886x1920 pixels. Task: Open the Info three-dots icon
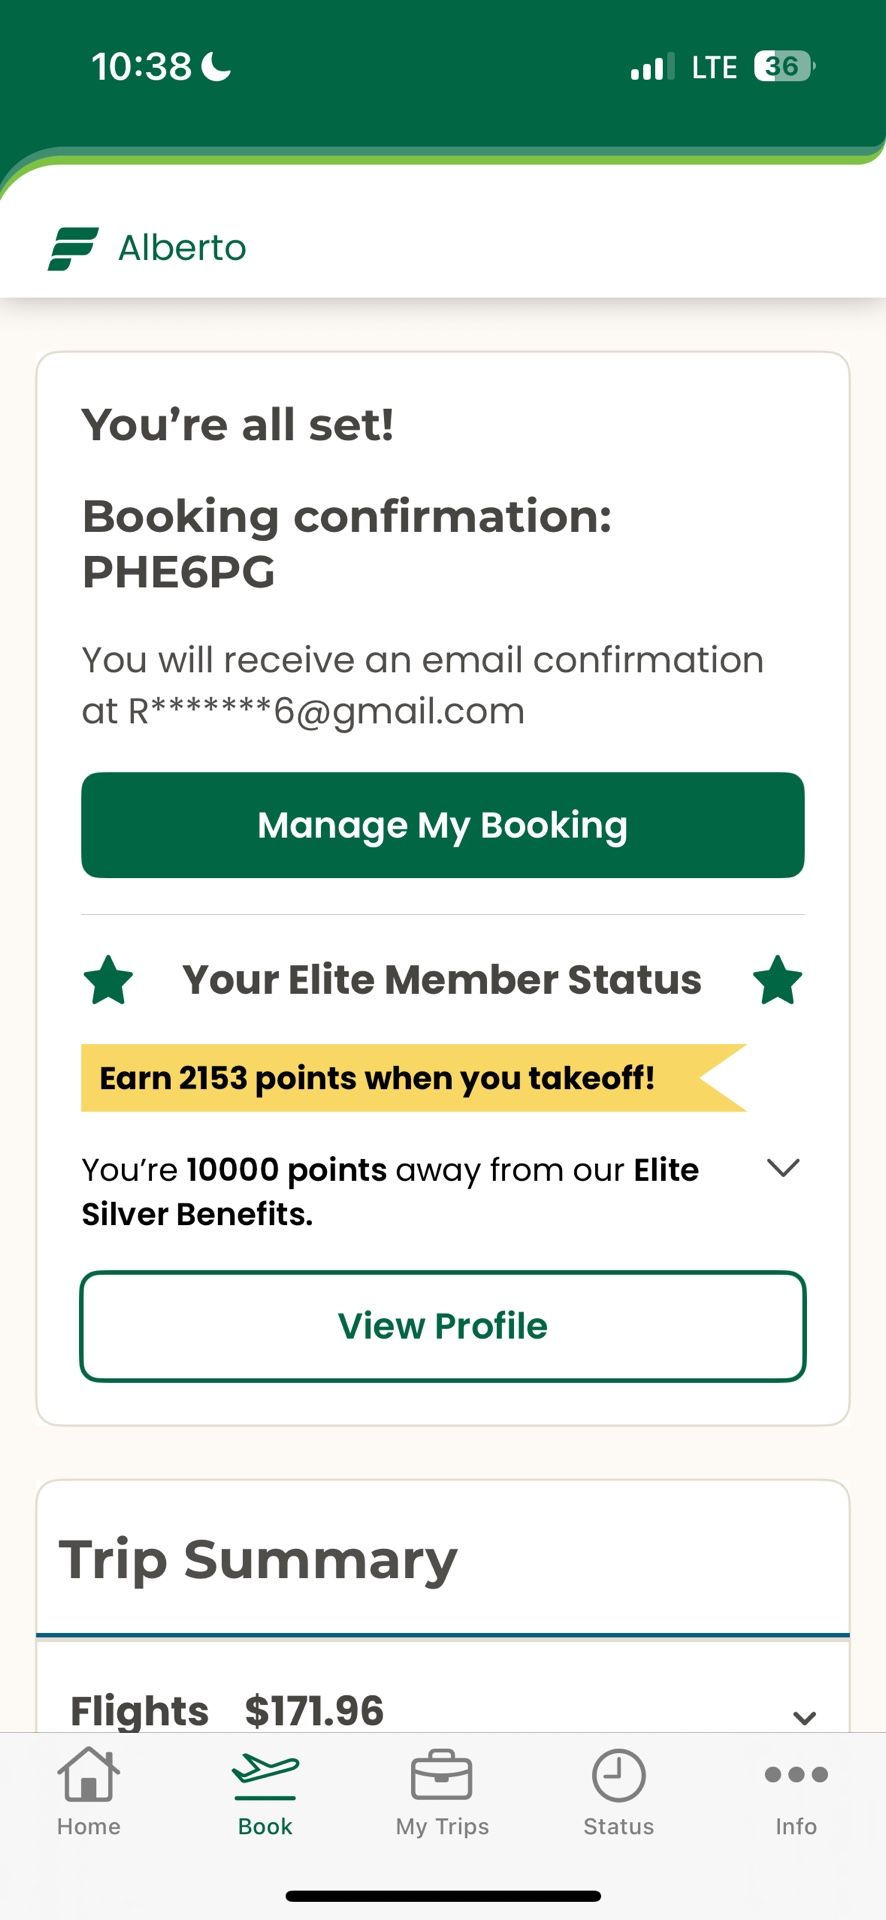click(x=796, y=1775)
